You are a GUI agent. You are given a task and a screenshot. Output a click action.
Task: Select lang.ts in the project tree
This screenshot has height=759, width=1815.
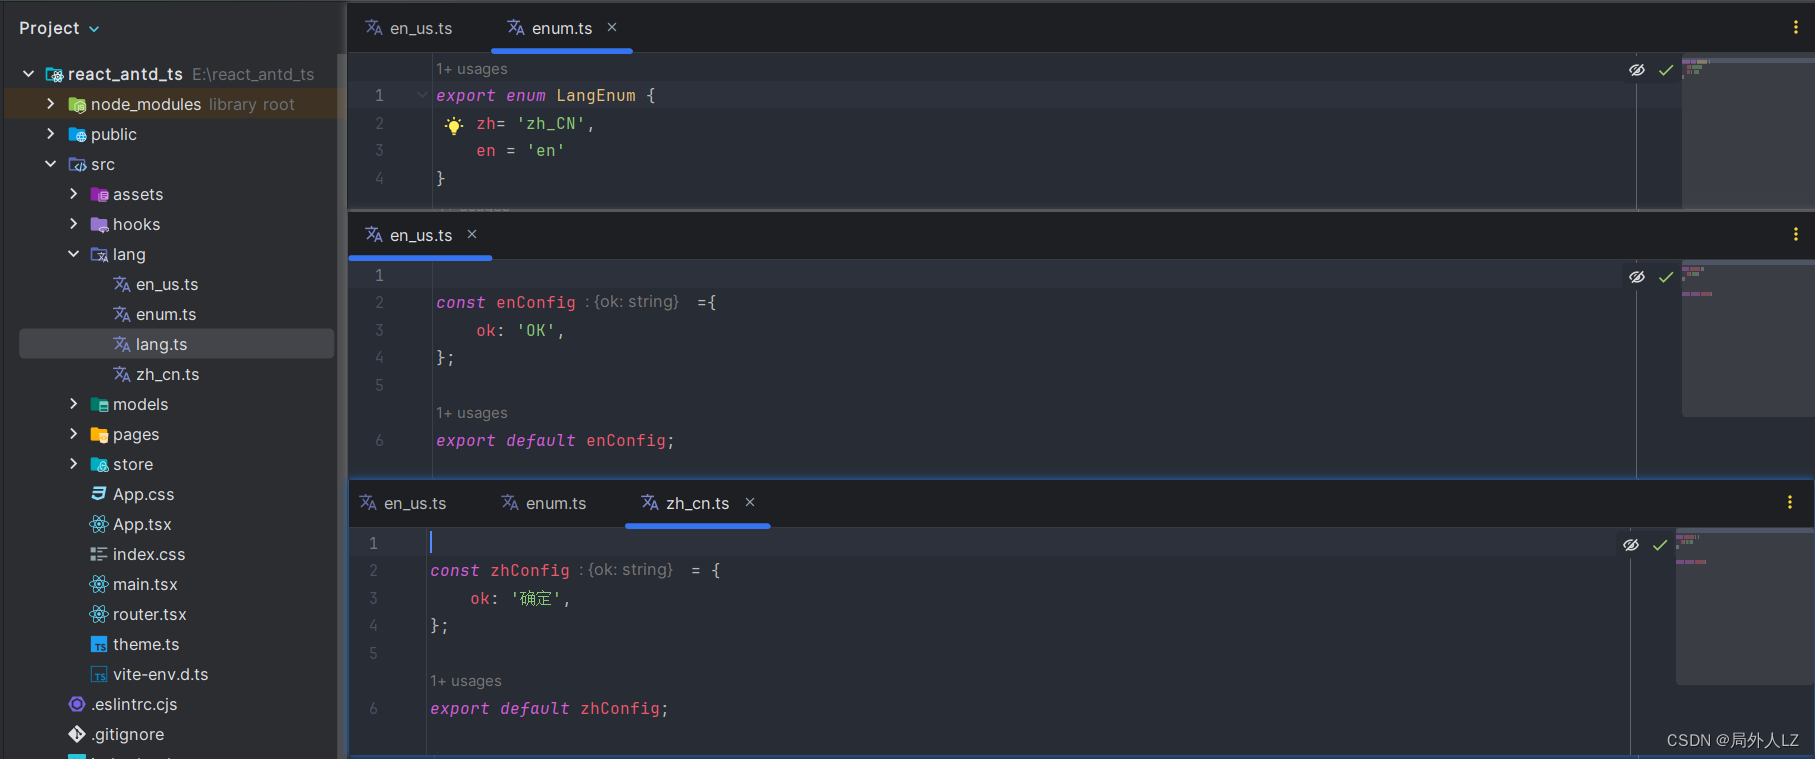pos(162,344)
